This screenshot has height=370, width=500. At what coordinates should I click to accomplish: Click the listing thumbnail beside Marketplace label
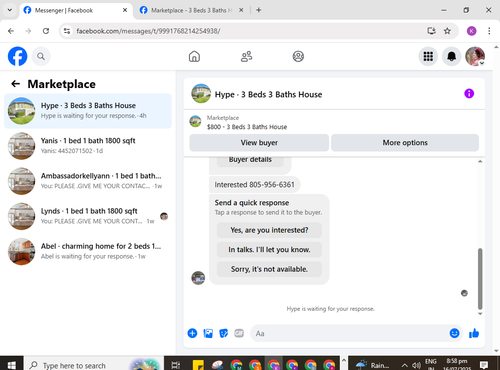coord(195,121)
